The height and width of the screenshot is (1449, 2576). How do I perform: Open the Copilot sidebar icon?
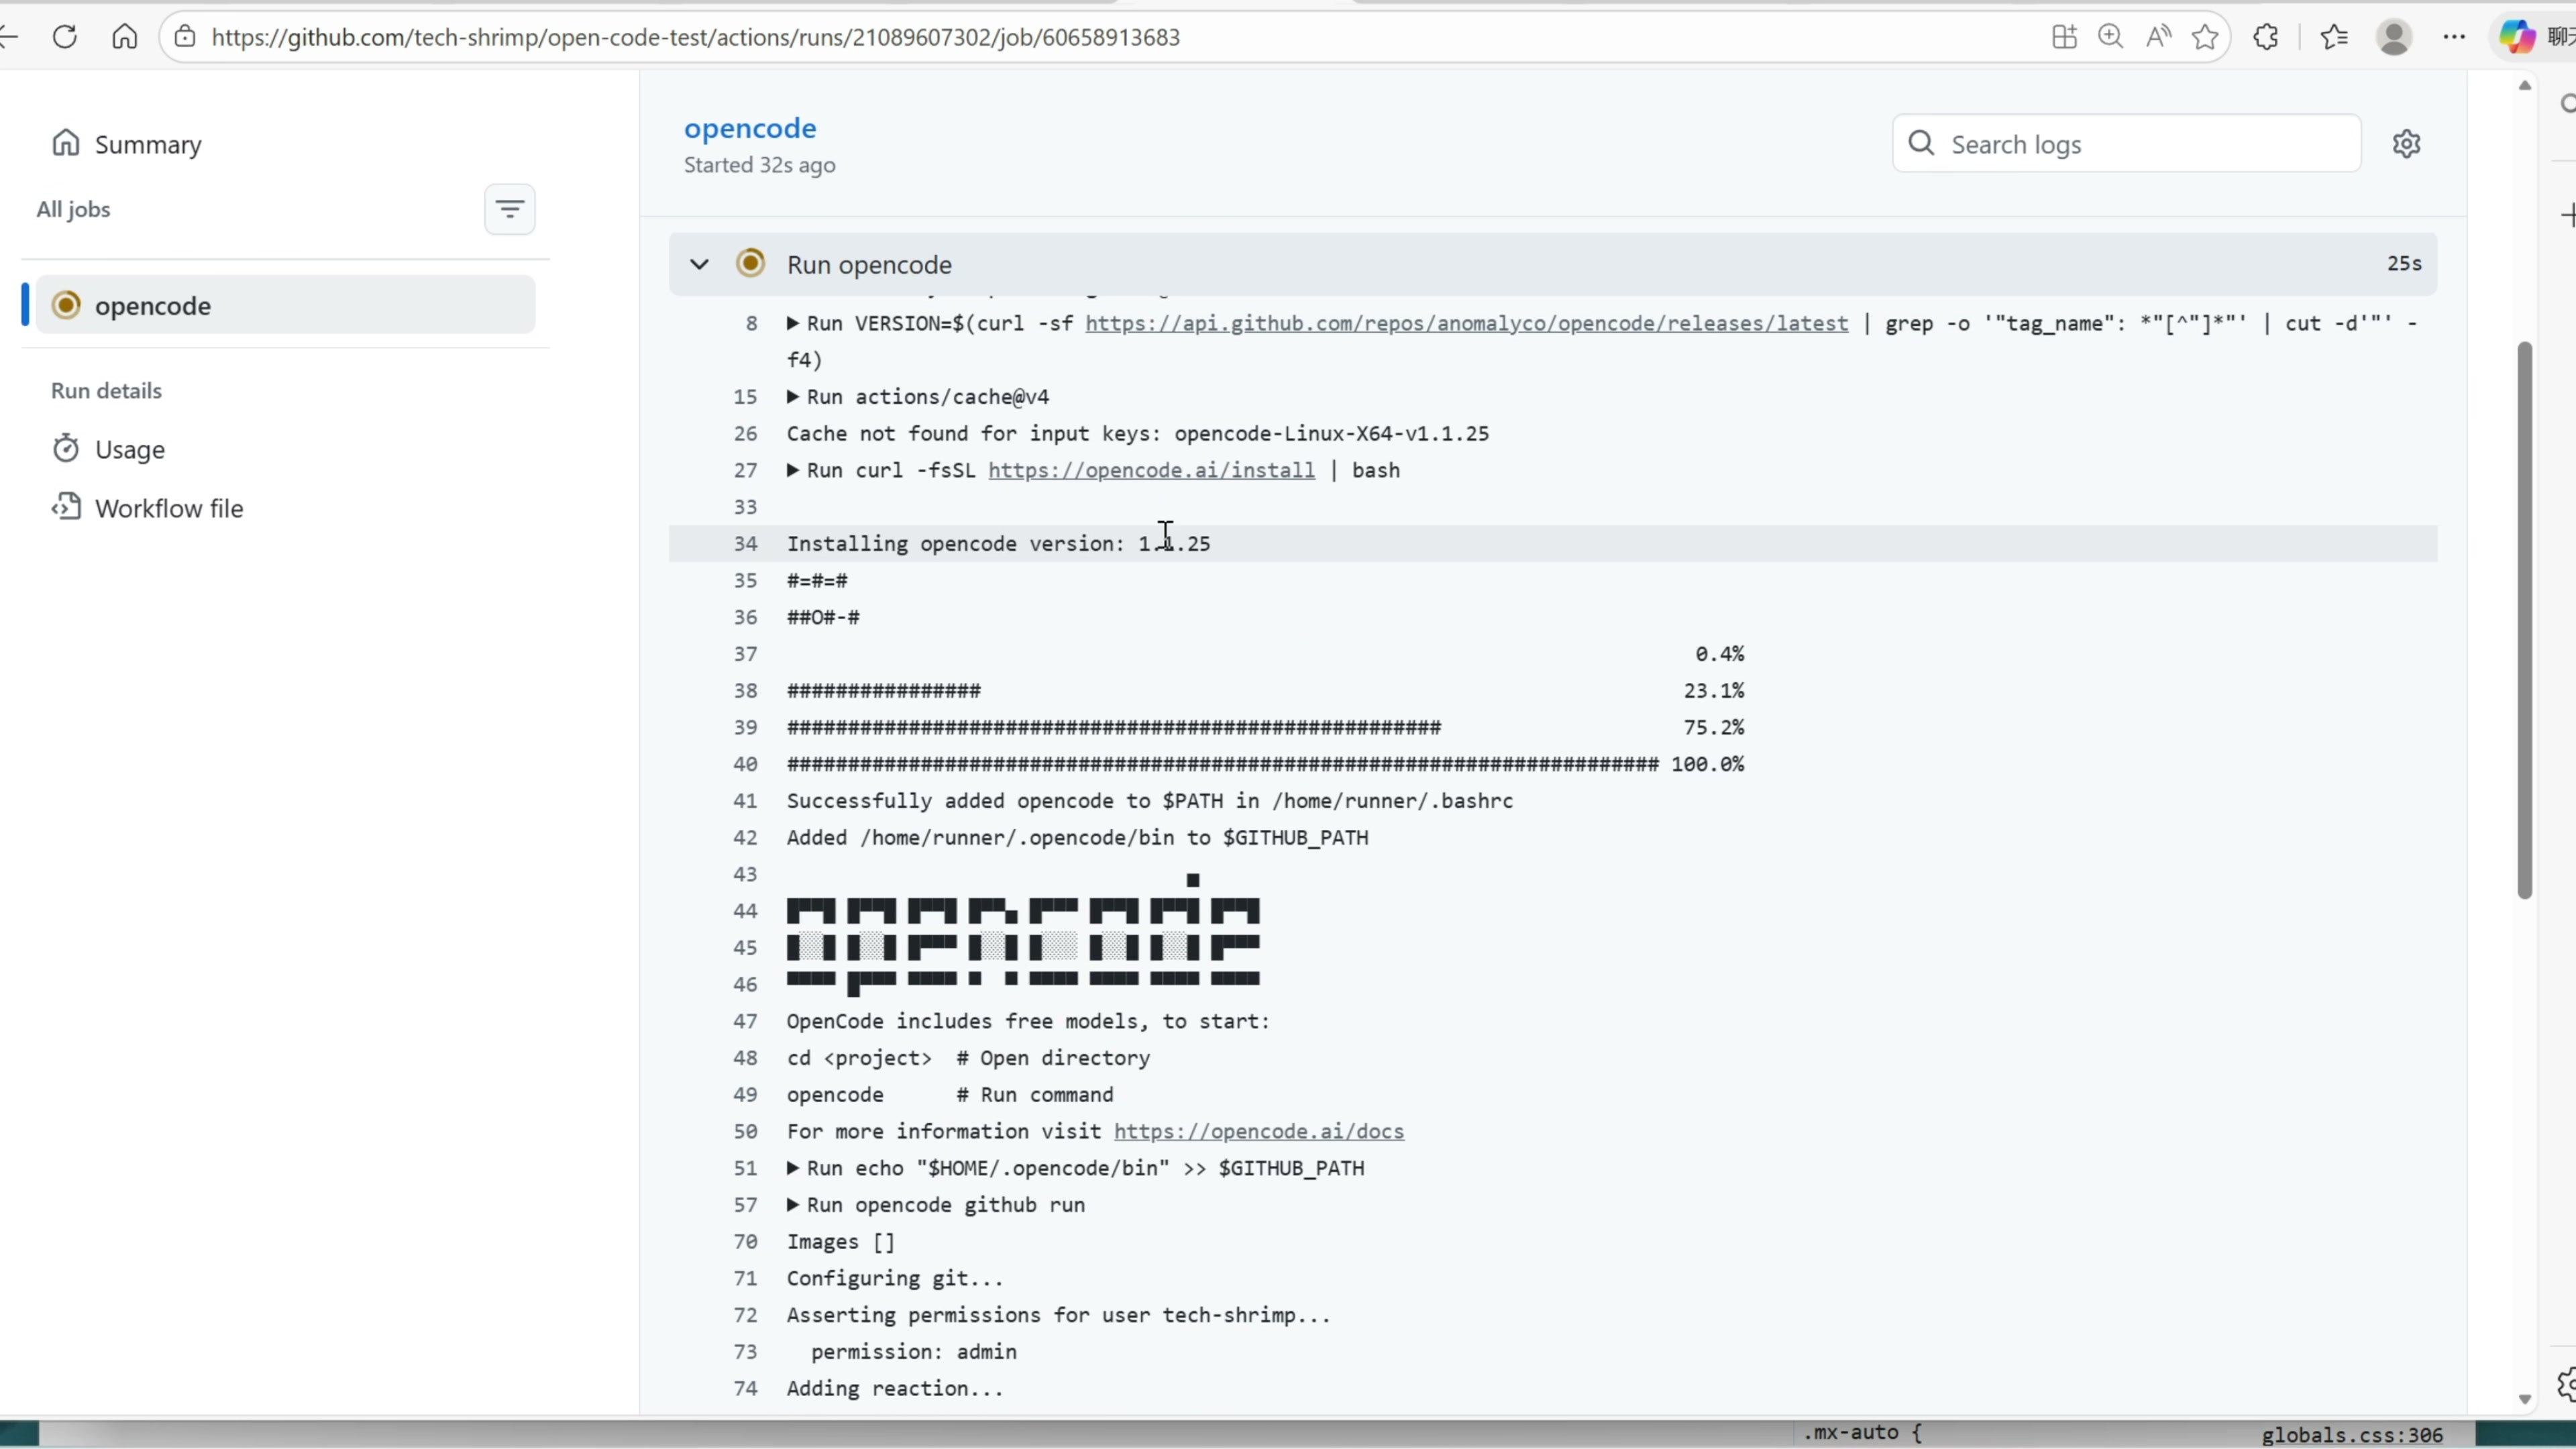click(2516, 37)
